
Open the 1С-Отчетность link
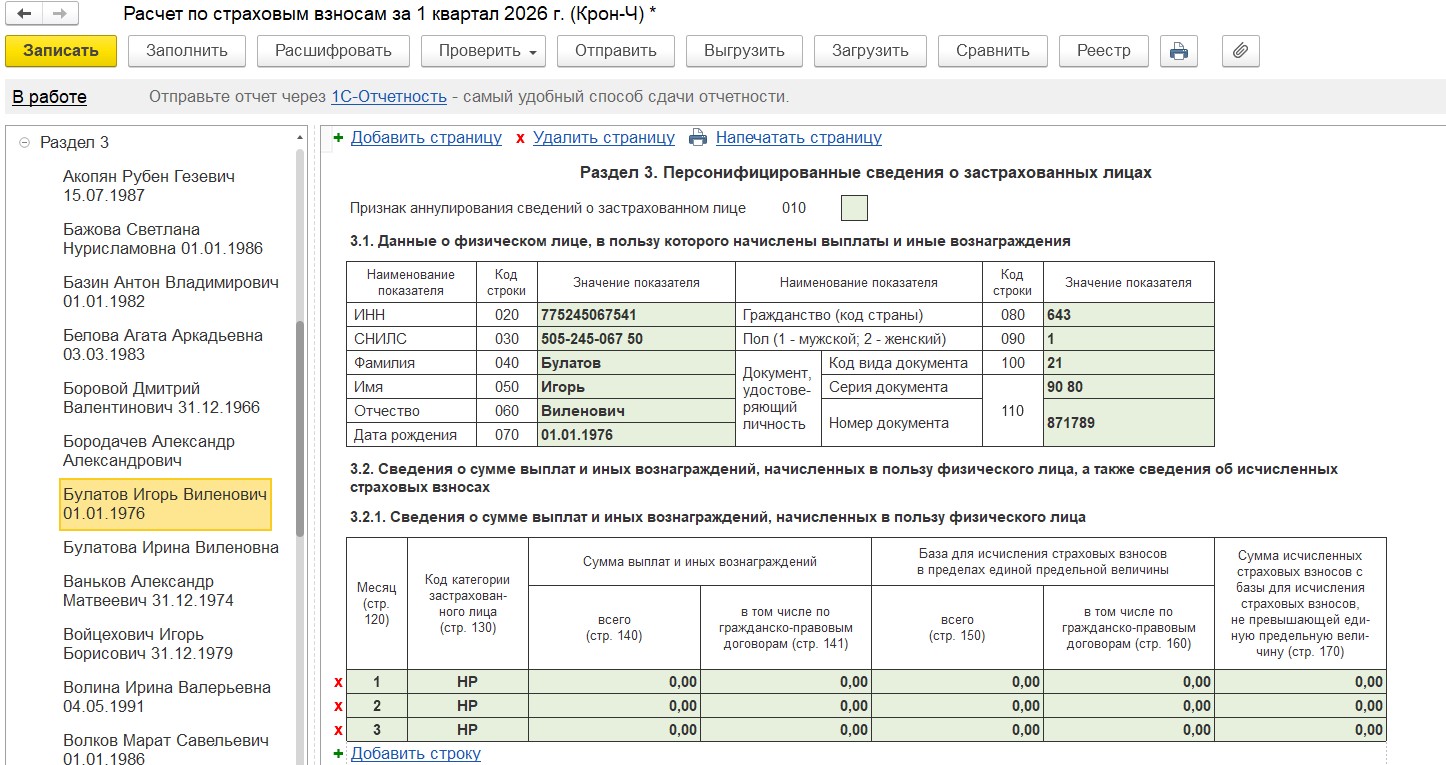[388, 97]
